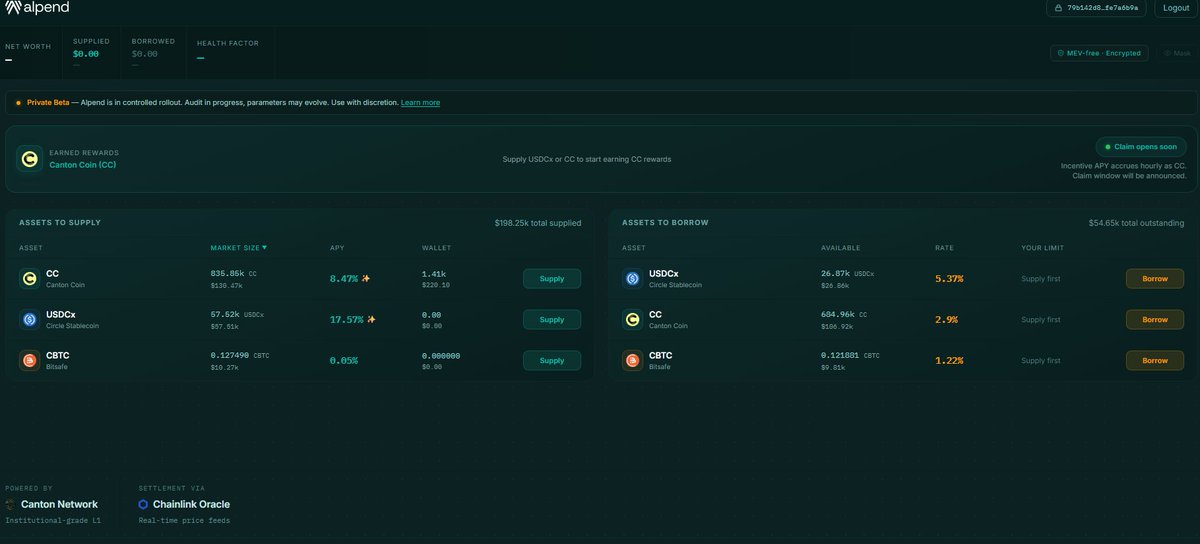Click the Assets to Borrow heading
Screen dimensions: 1200x544
pyautogui.click(x=665, y=222)
